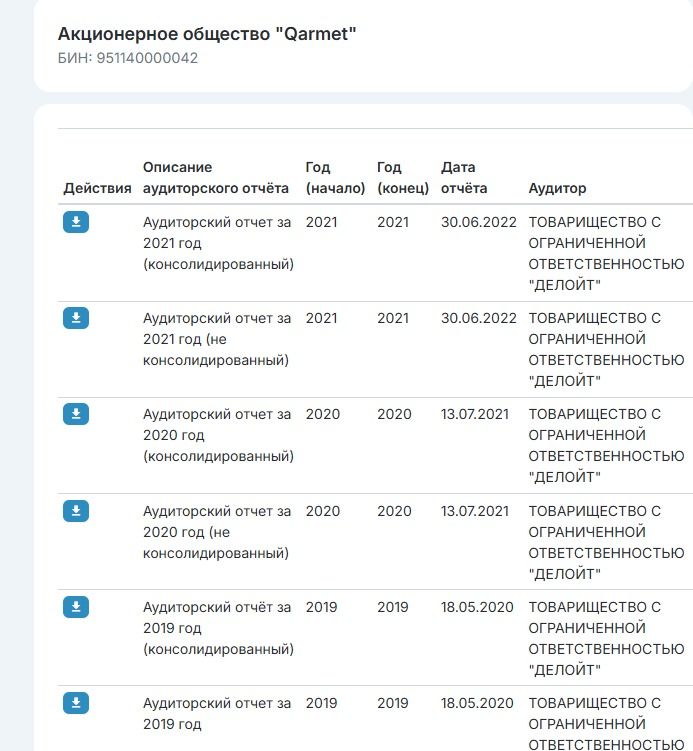Download the 2019 консолидированный audit report

[x=76, y=607]
